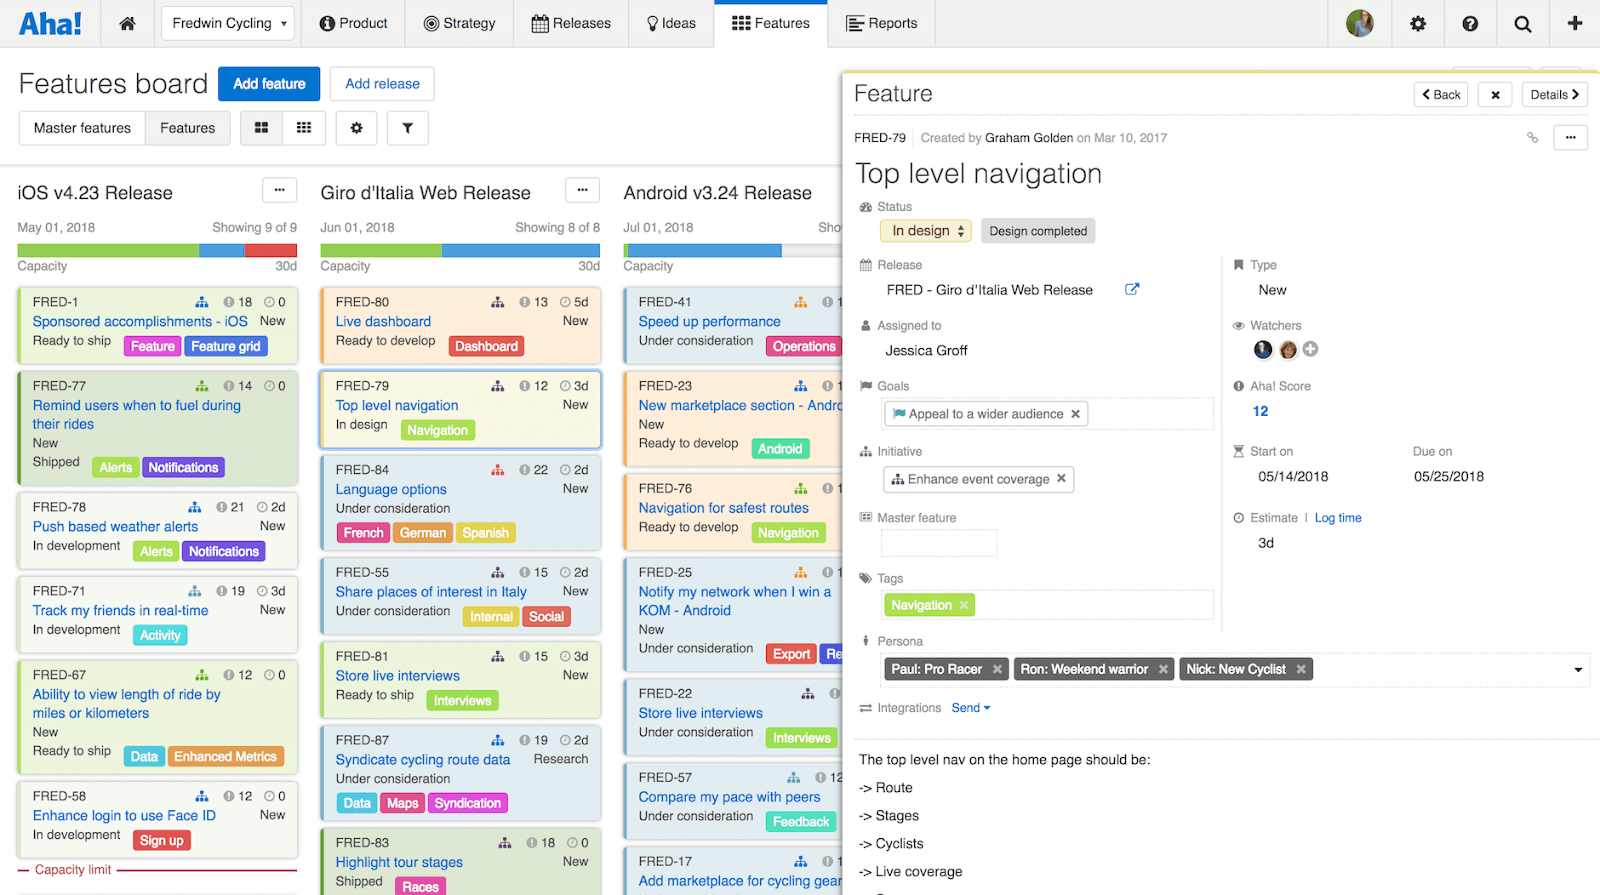Click the Aha! logo
The image size is (1600, 895).
click(51, 23)
